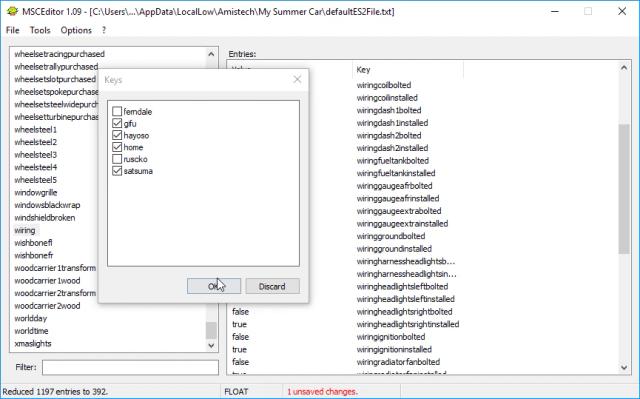
Task: Click true value of wiringignitioninstalled
Action: click(239, 350)
